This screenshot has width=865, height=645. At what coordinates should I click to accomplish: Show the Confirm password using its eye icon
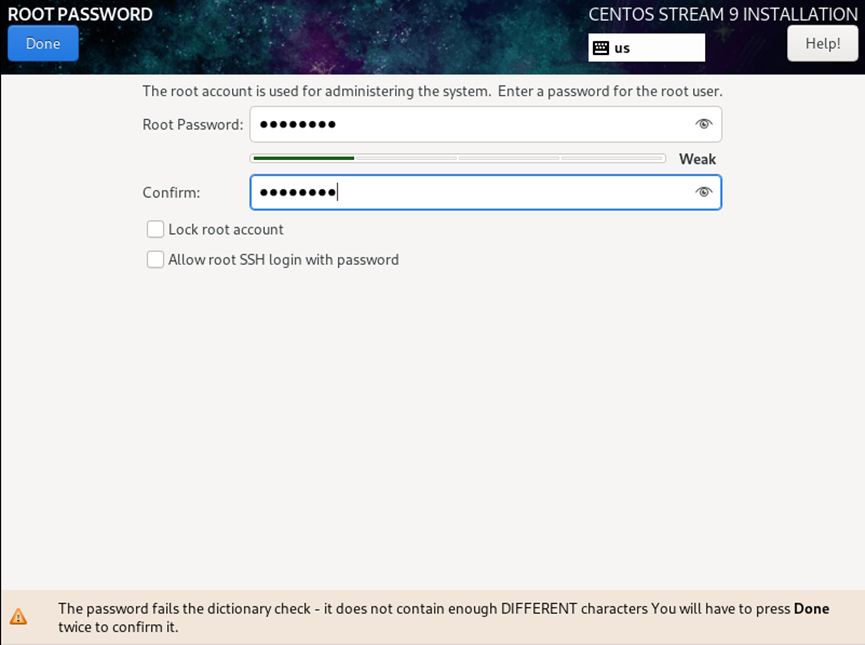click(703, 192)
